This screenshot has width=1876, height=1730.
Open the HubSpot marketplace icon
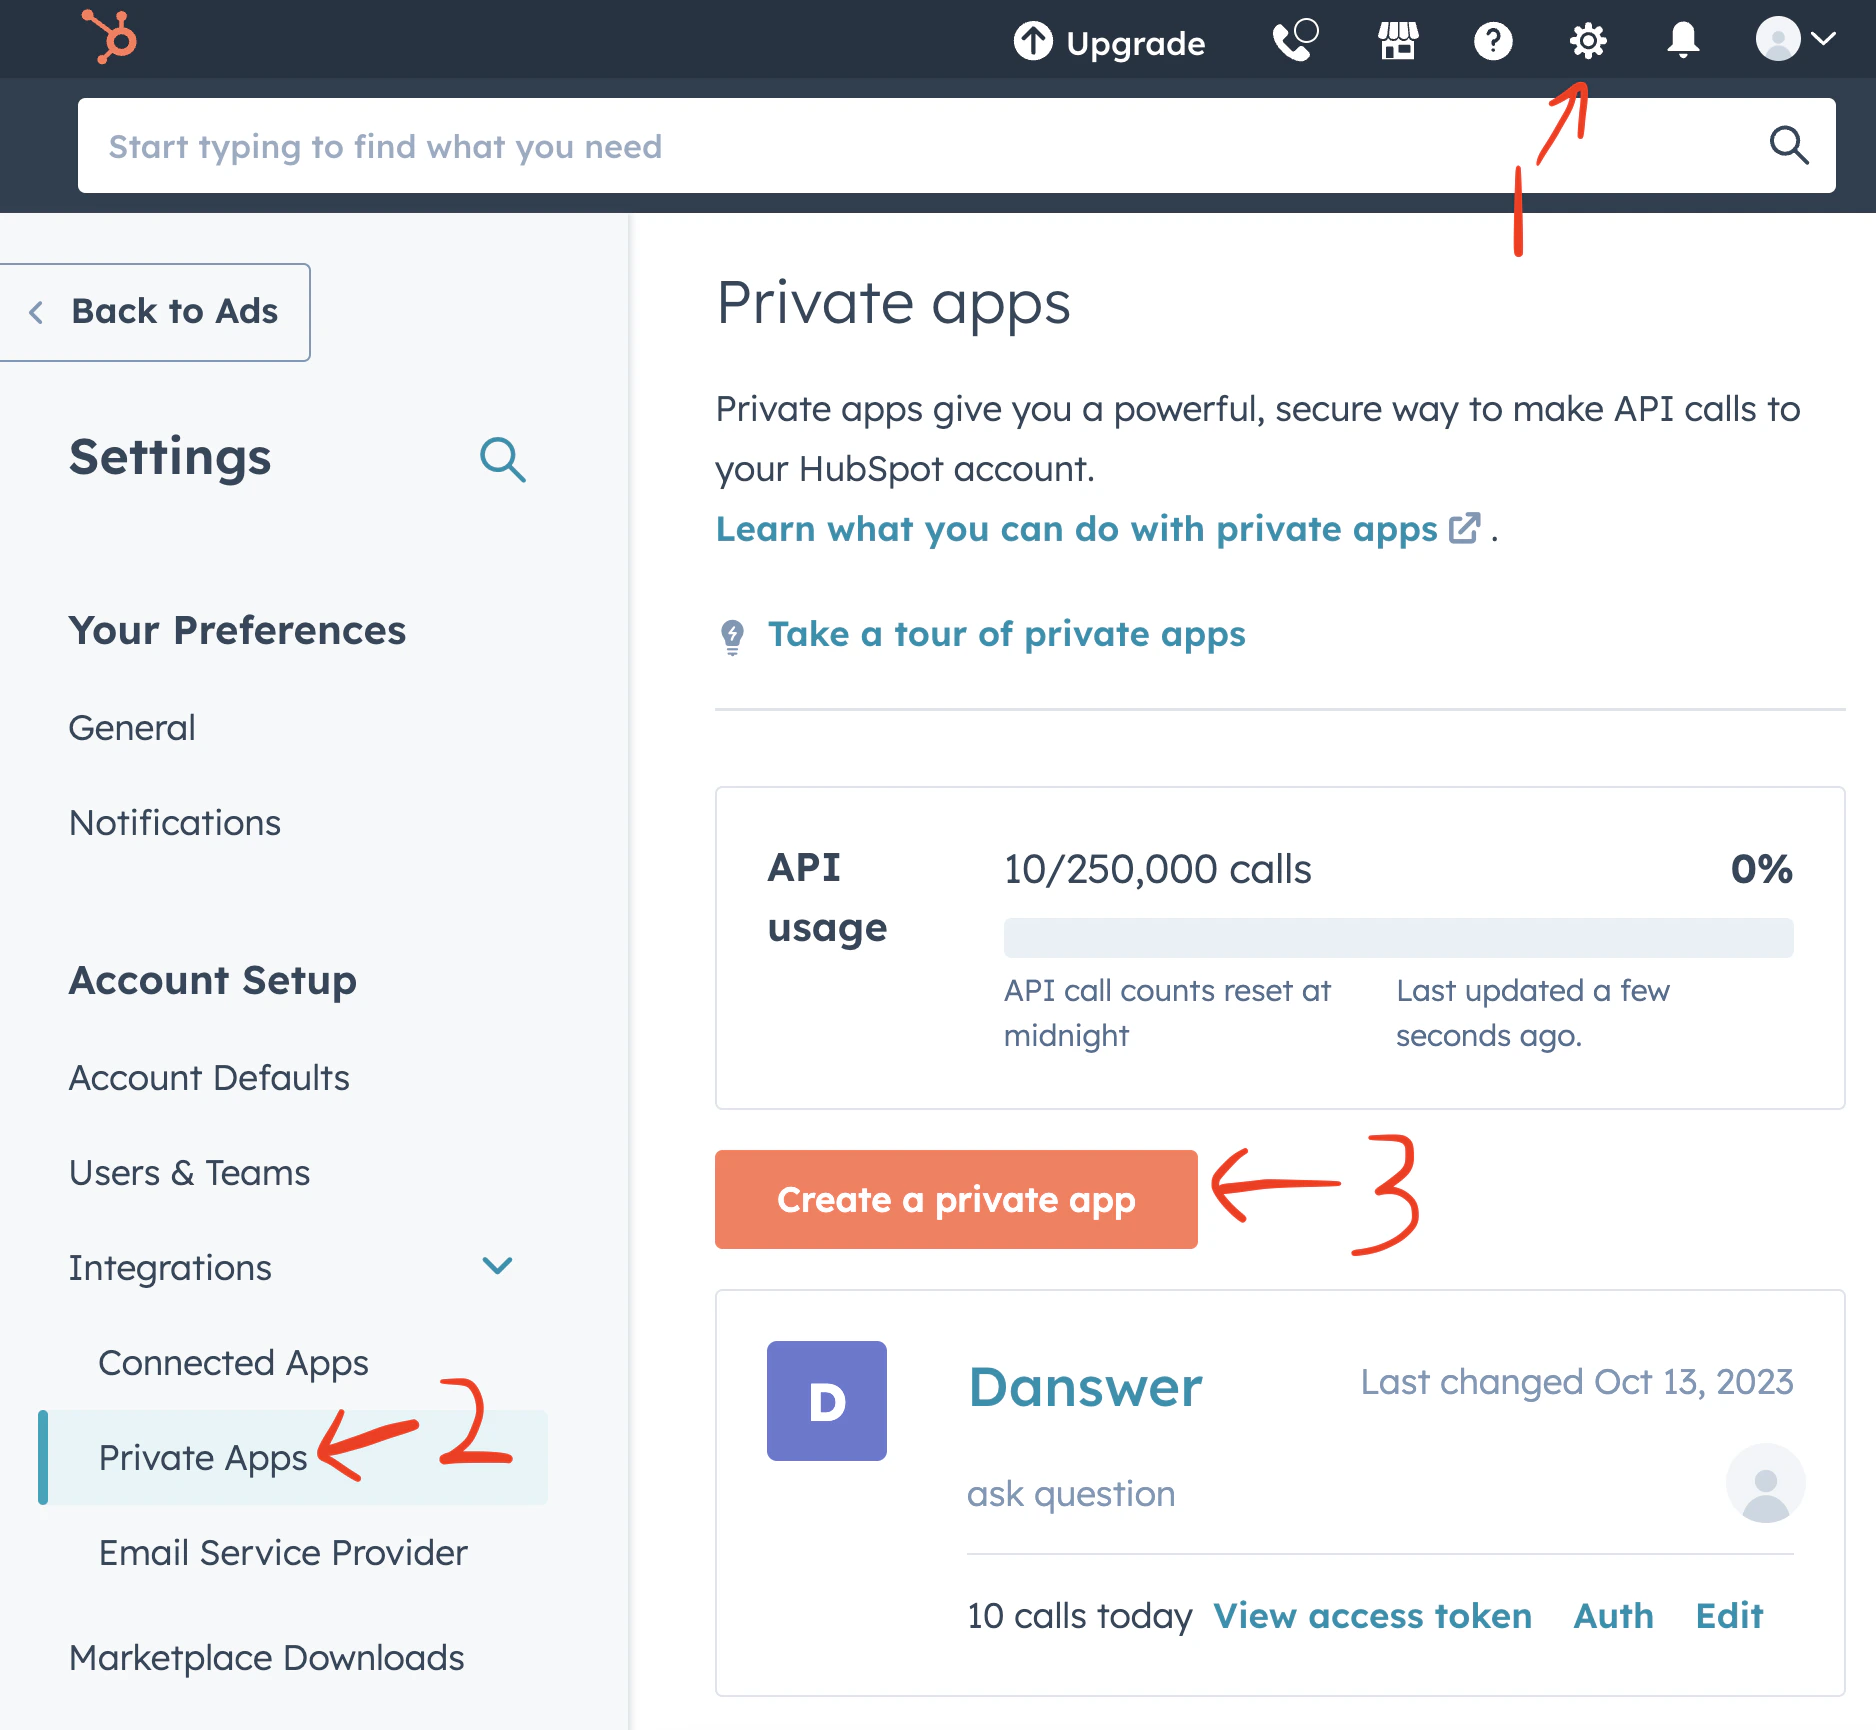tap(1396, 40)
